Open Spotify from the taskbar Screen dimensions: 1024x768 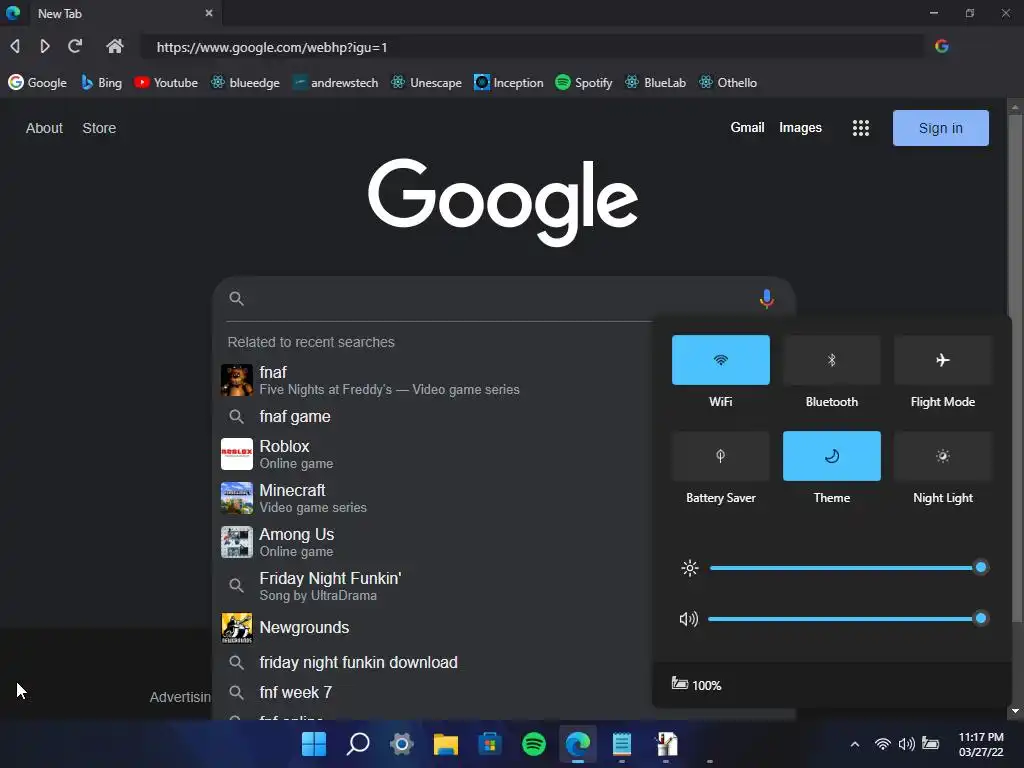tap(534, 744)
